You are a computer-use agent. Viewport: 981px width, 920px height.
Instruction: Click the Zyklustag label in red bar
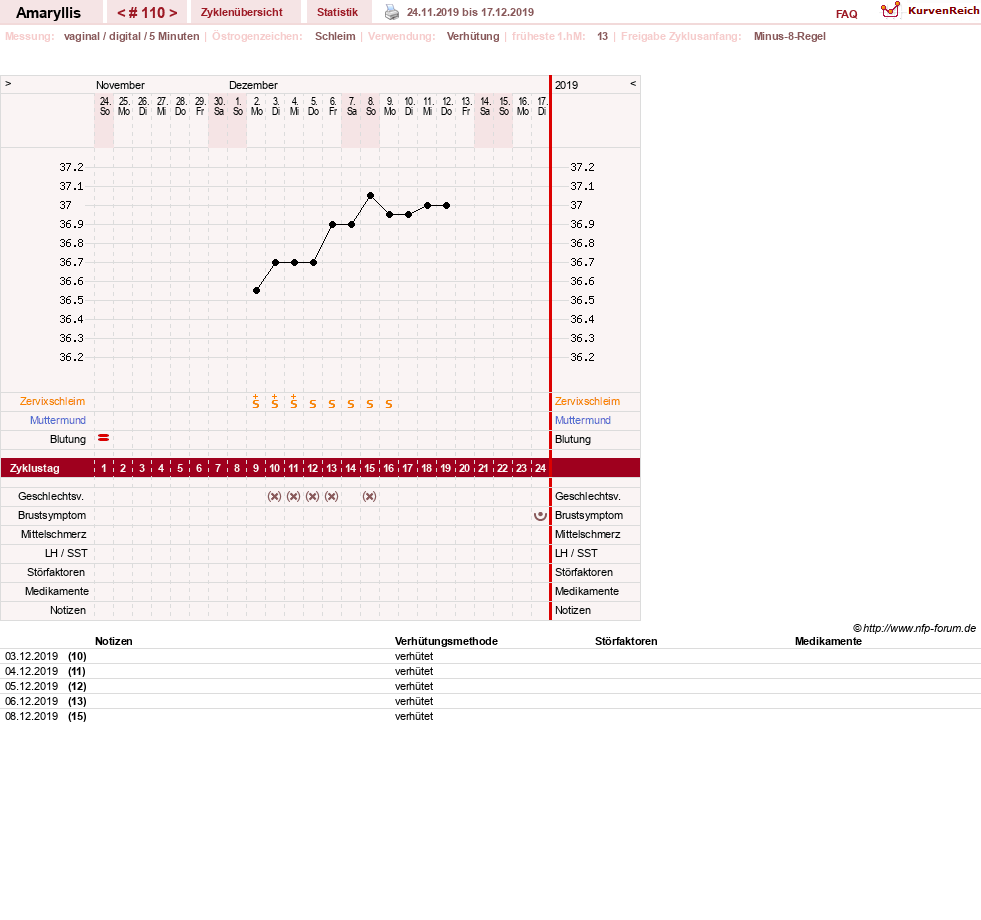click(34, 468)
